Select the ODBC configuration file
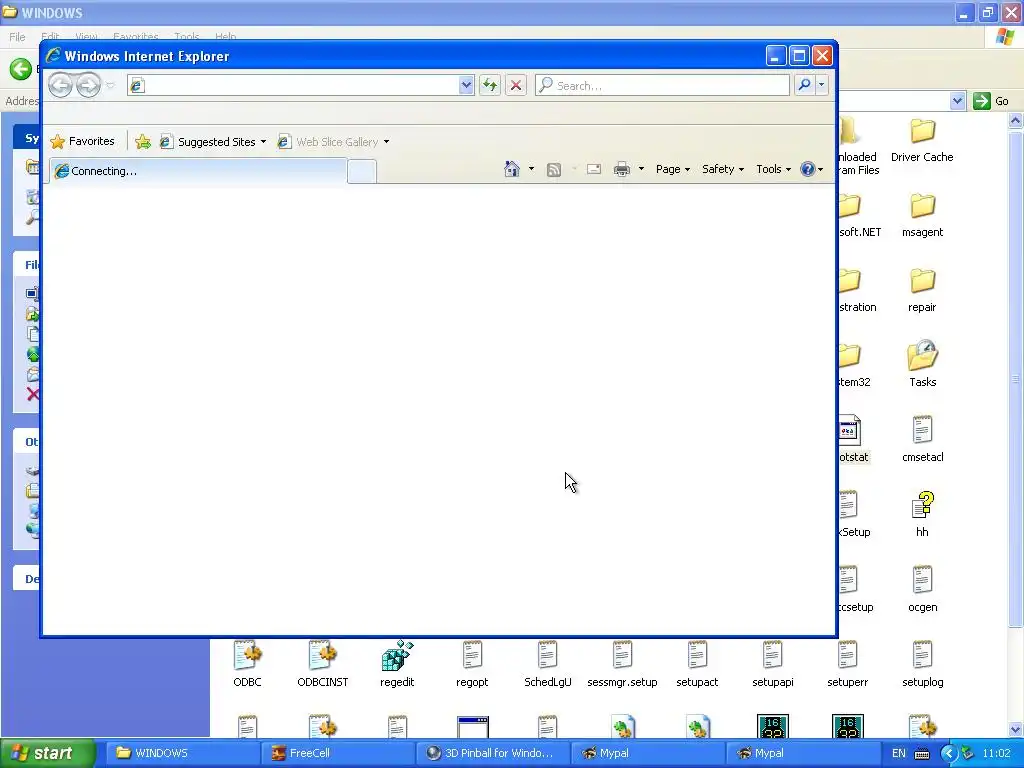 pyautogui.click(x=247, y=665)
